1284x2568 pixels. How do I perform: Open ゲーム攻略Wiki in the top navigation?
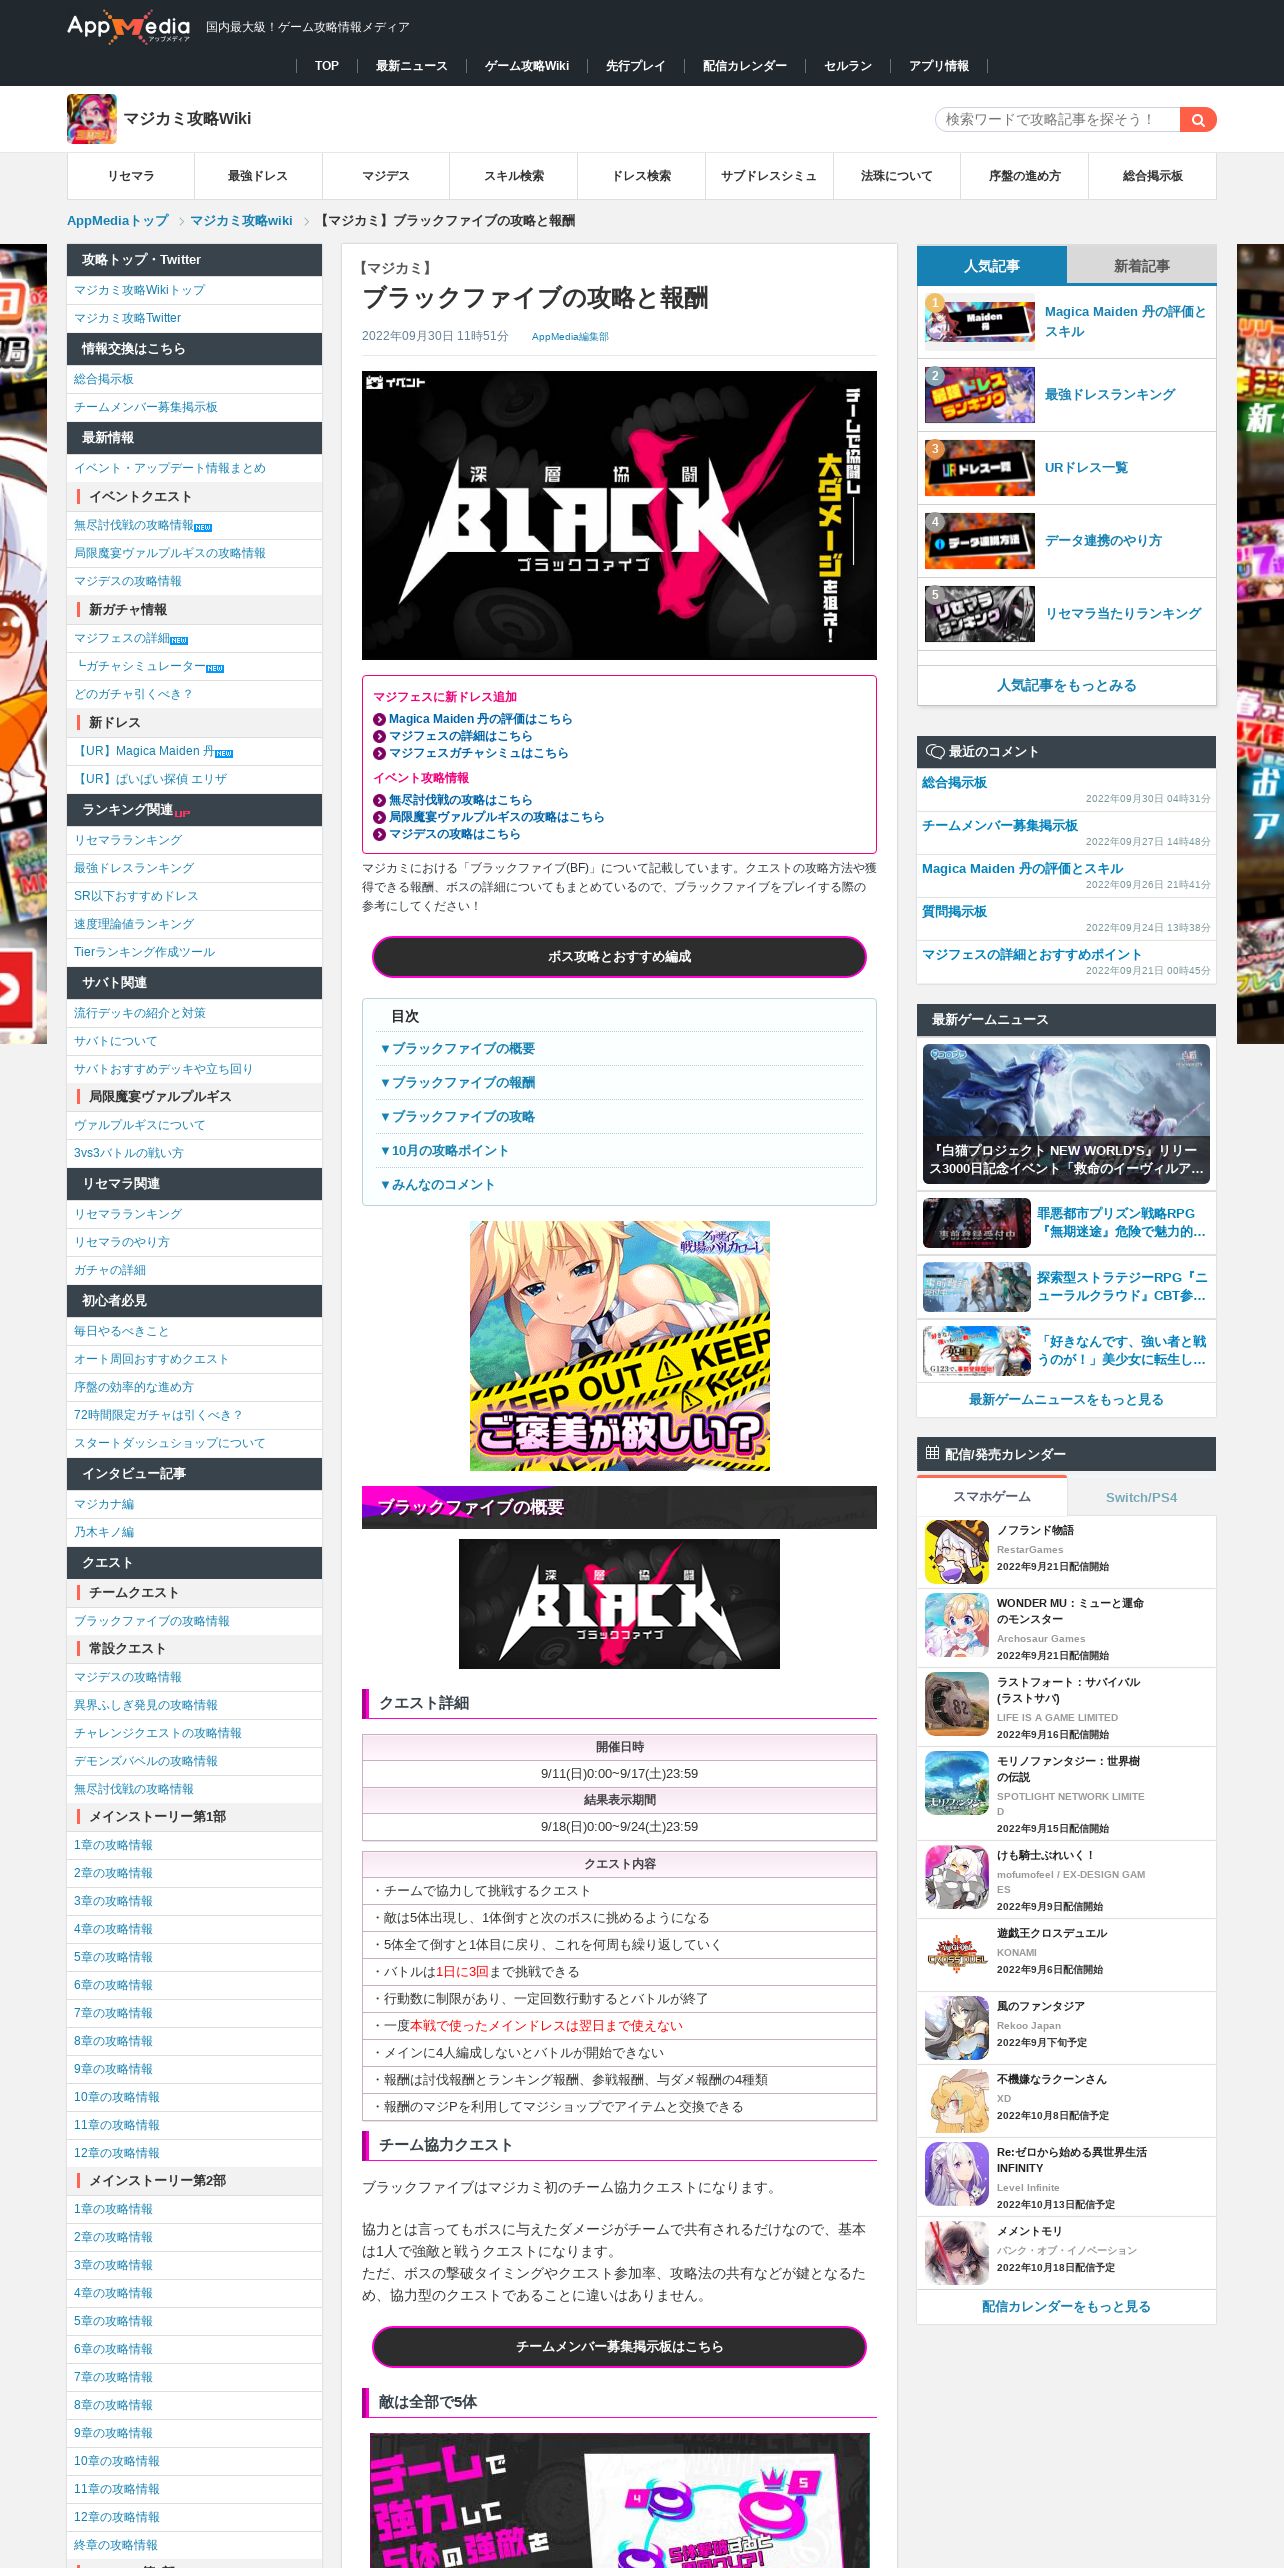(x=527, y=66)
